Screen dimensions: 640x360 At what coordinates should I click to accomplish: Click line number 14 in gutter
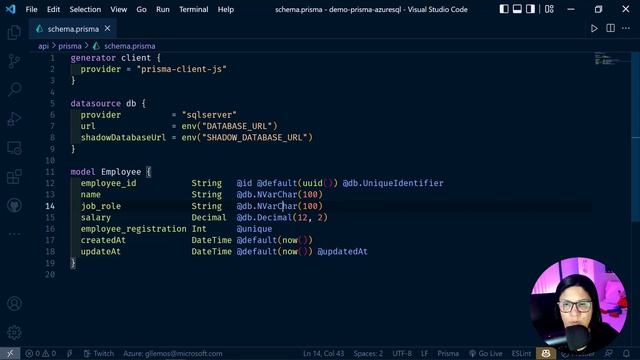point(50,206)
